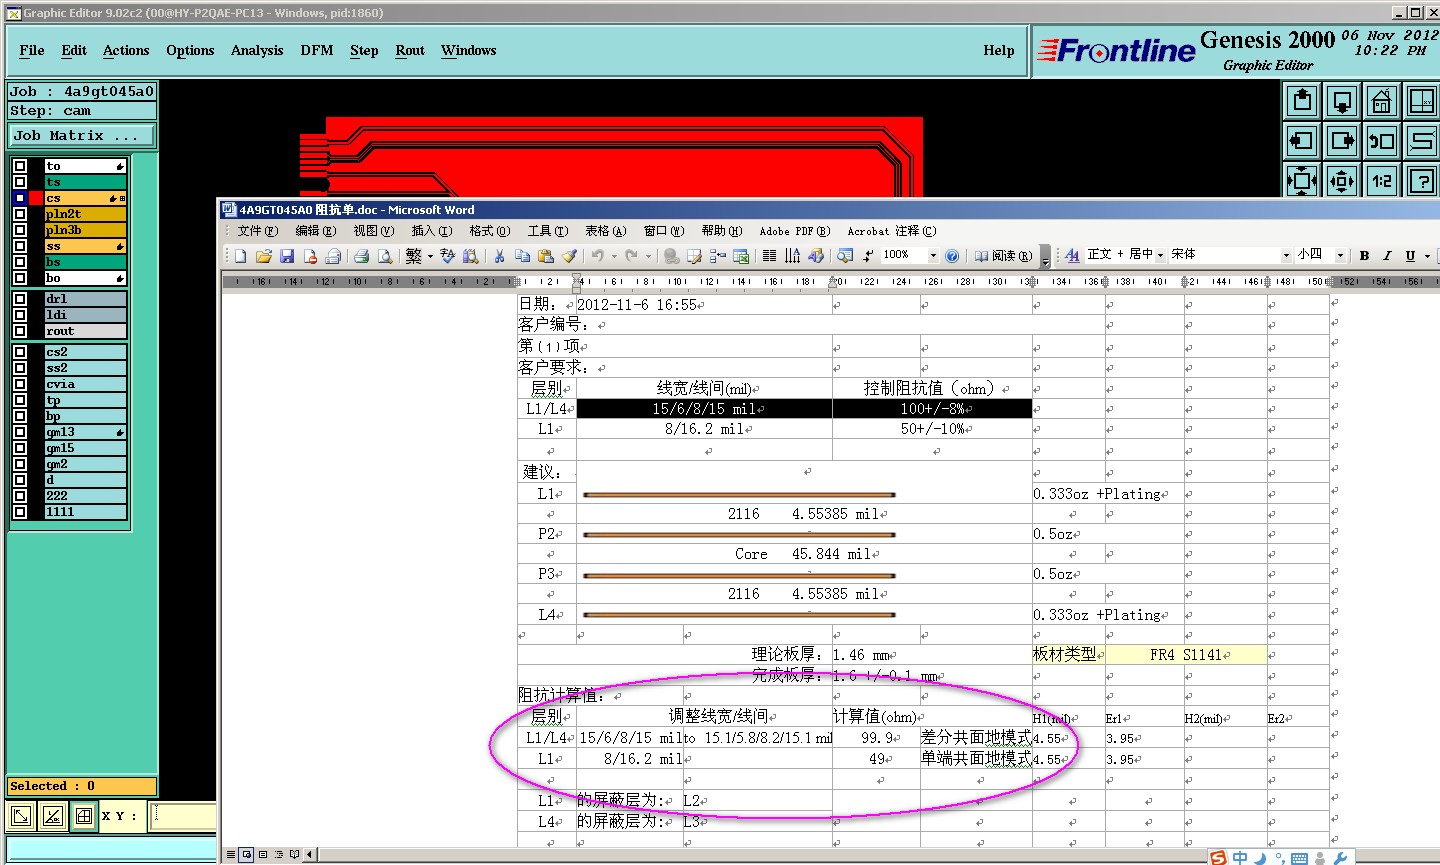The image size is (1440, 865).
Task: Click the Open folder icon in Word toolbar
Action: click(264, 256)
